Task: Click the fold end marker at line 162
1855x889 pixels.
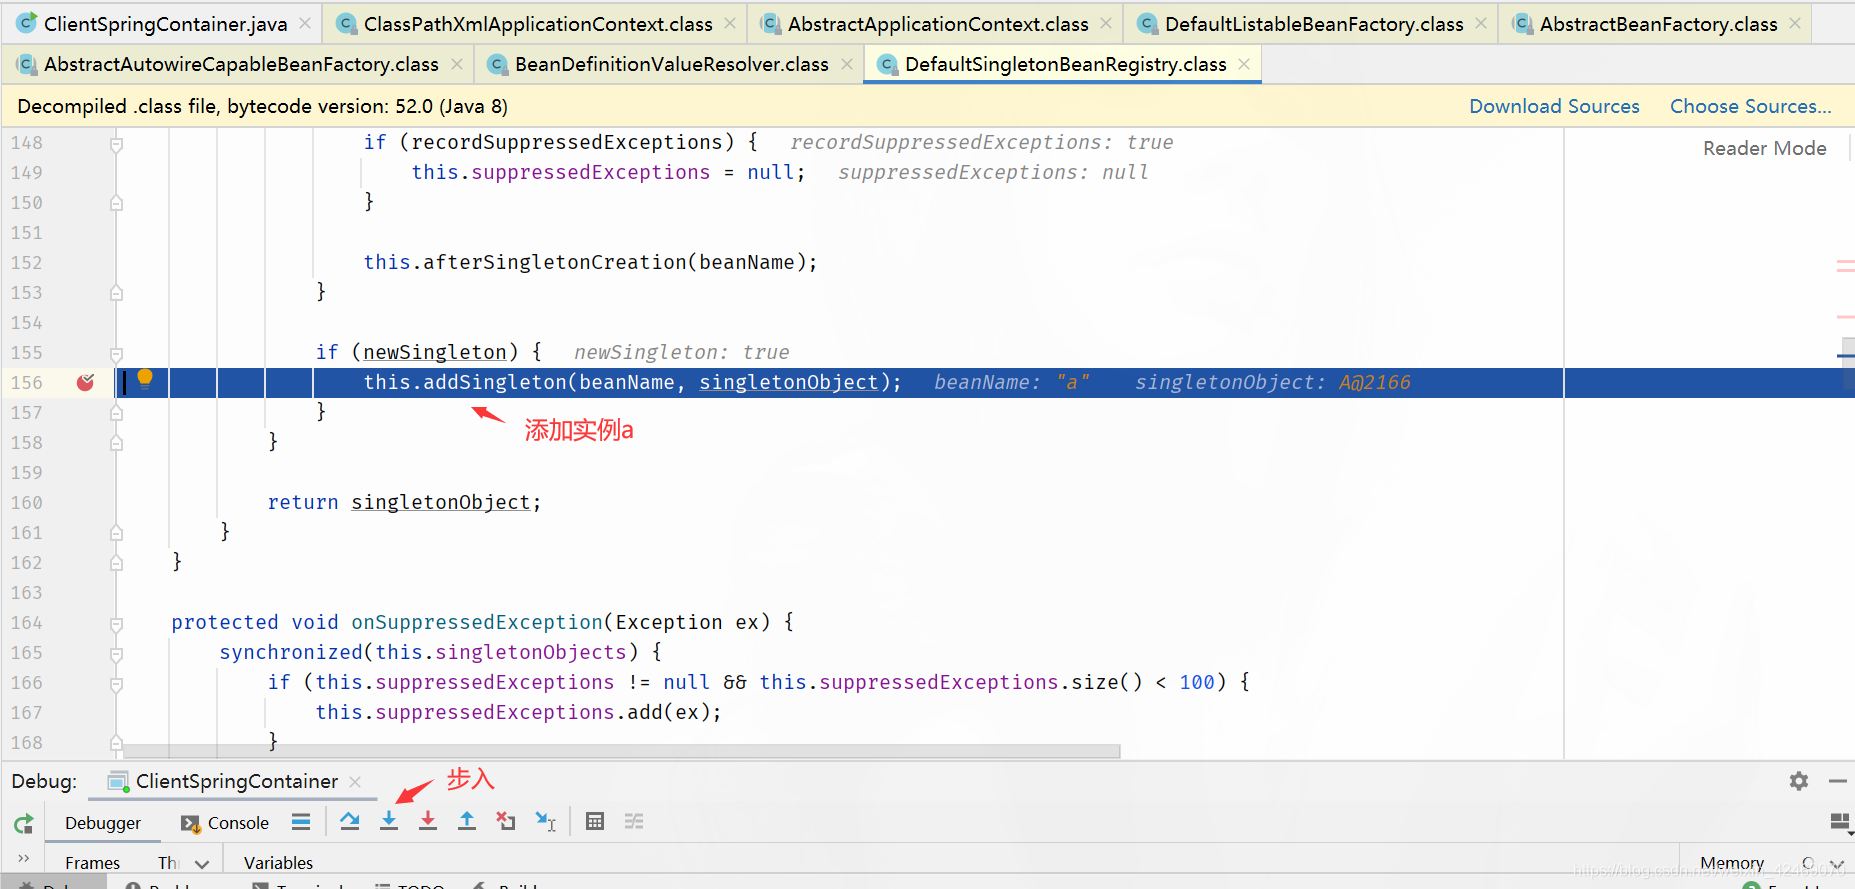Action: (x=116, y=563)
